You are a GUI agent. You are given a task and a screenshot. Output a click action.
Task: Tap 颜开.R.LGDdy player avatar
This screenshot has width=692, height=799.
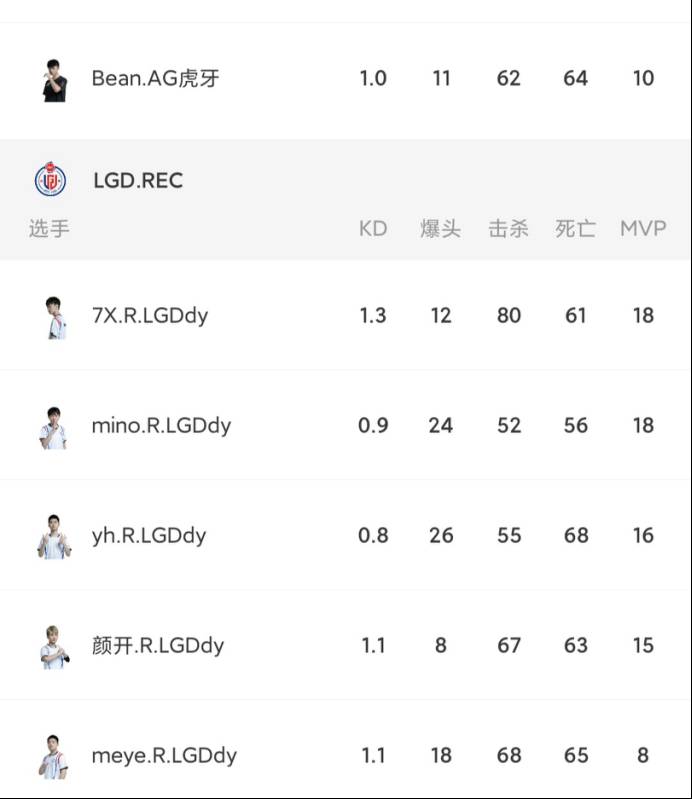click(x=55, y=647)
